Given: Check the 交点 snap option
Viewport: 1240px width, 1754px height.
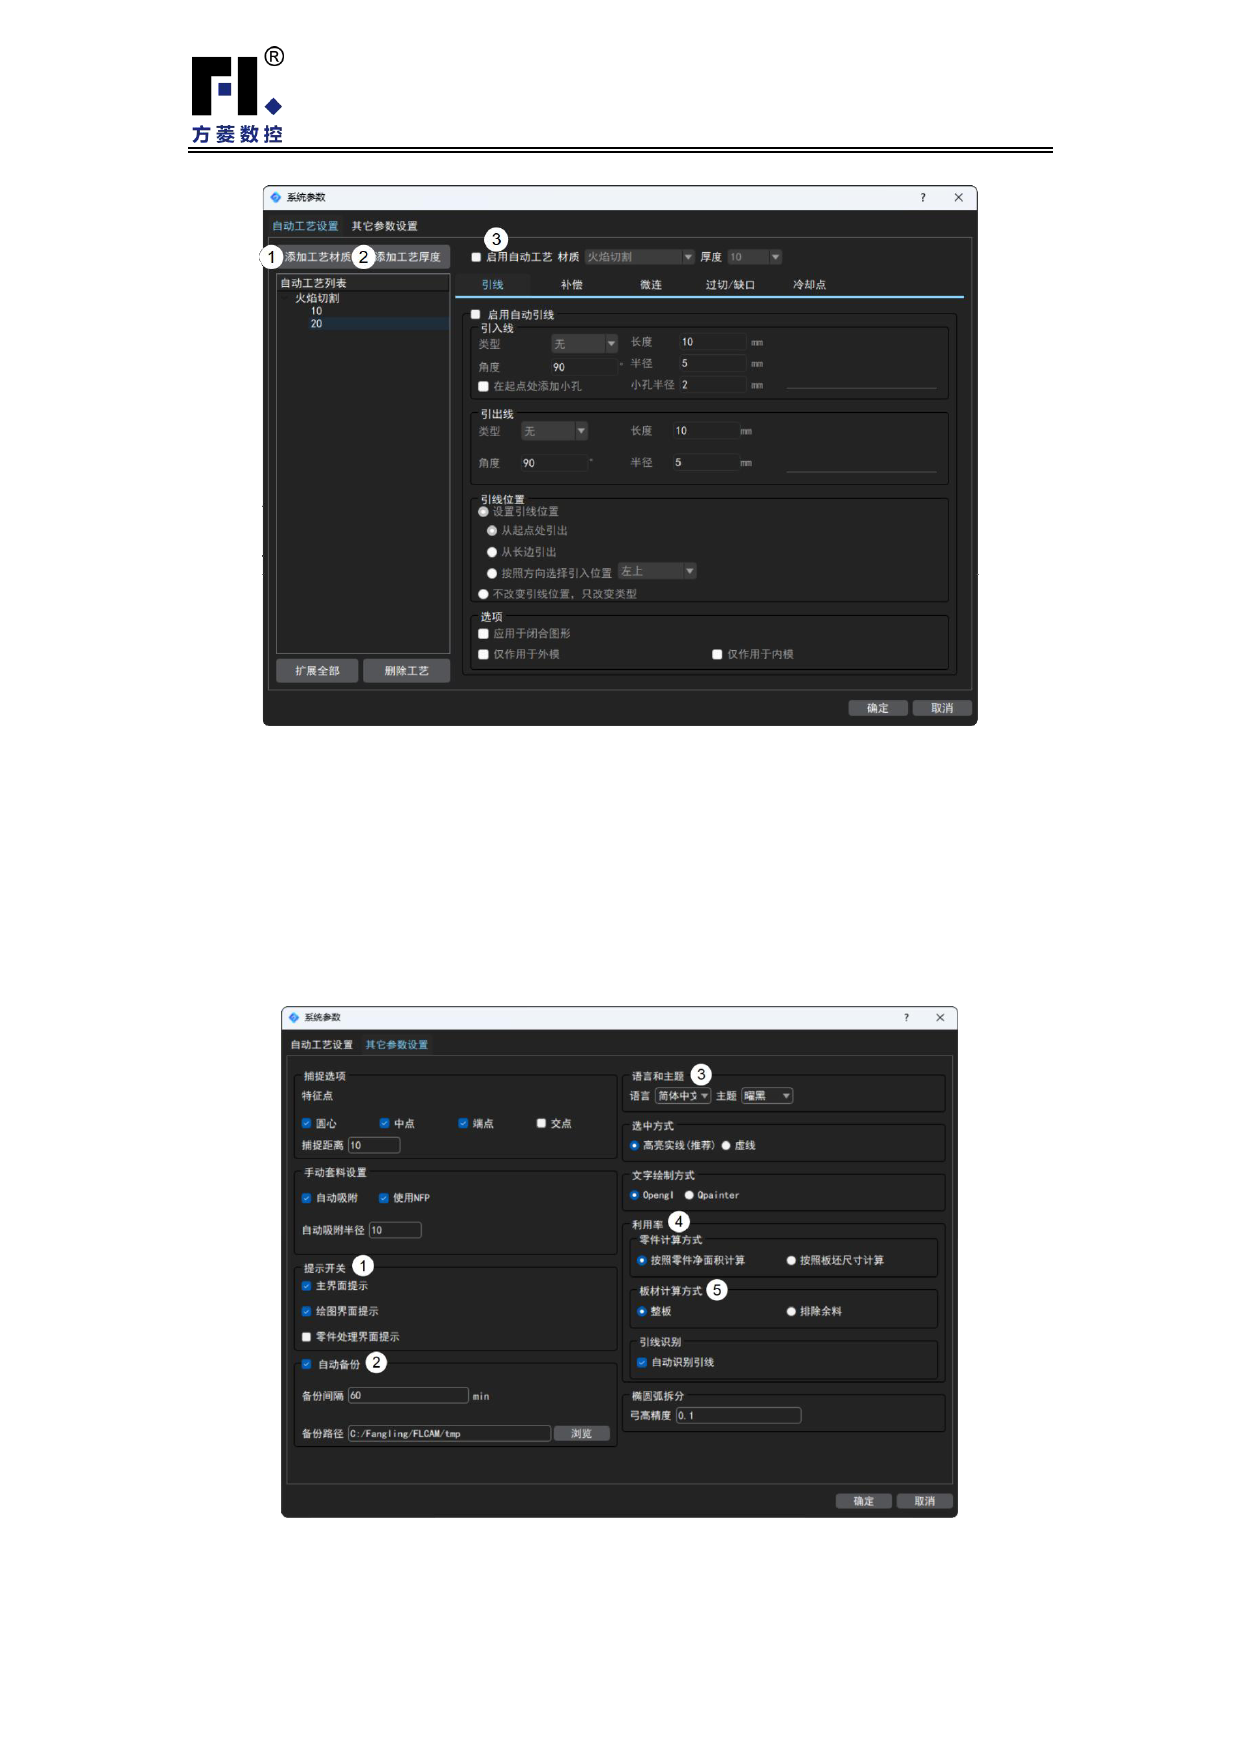Looking at the screenshot, I should coord(541,1123).
